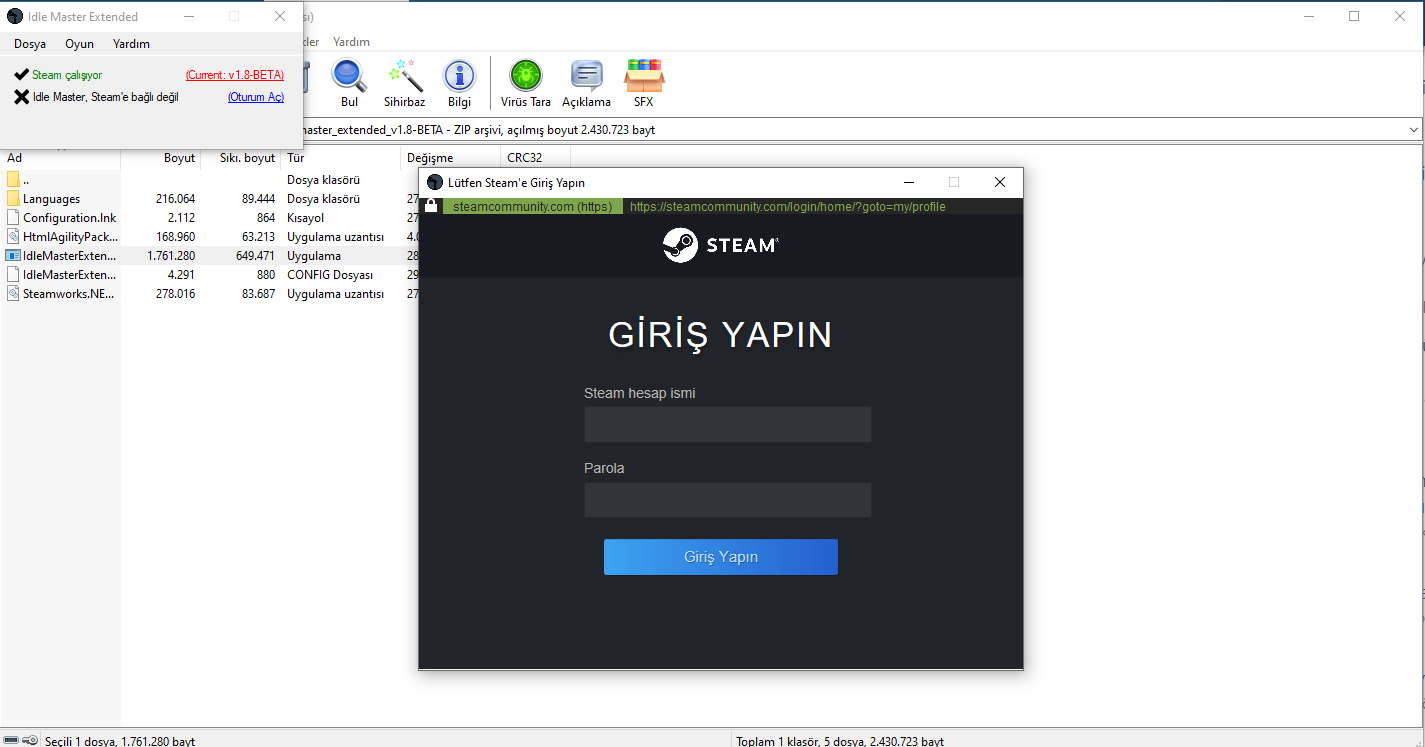
Task: Sort by Sıkı. boyut column header
Action: coord(241,158)
